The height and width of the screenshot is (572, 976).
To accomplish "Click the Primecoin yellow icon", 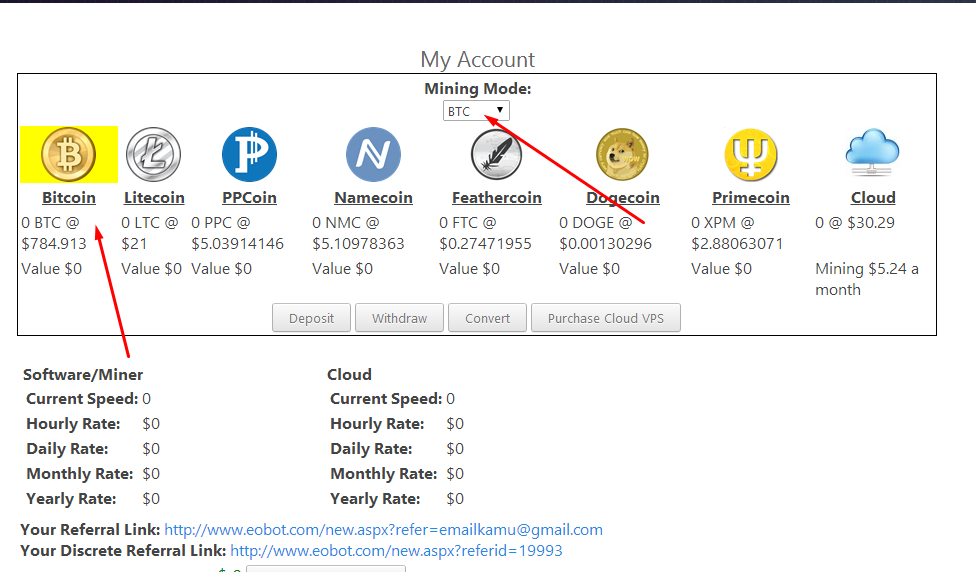I will tap(750, 155).
